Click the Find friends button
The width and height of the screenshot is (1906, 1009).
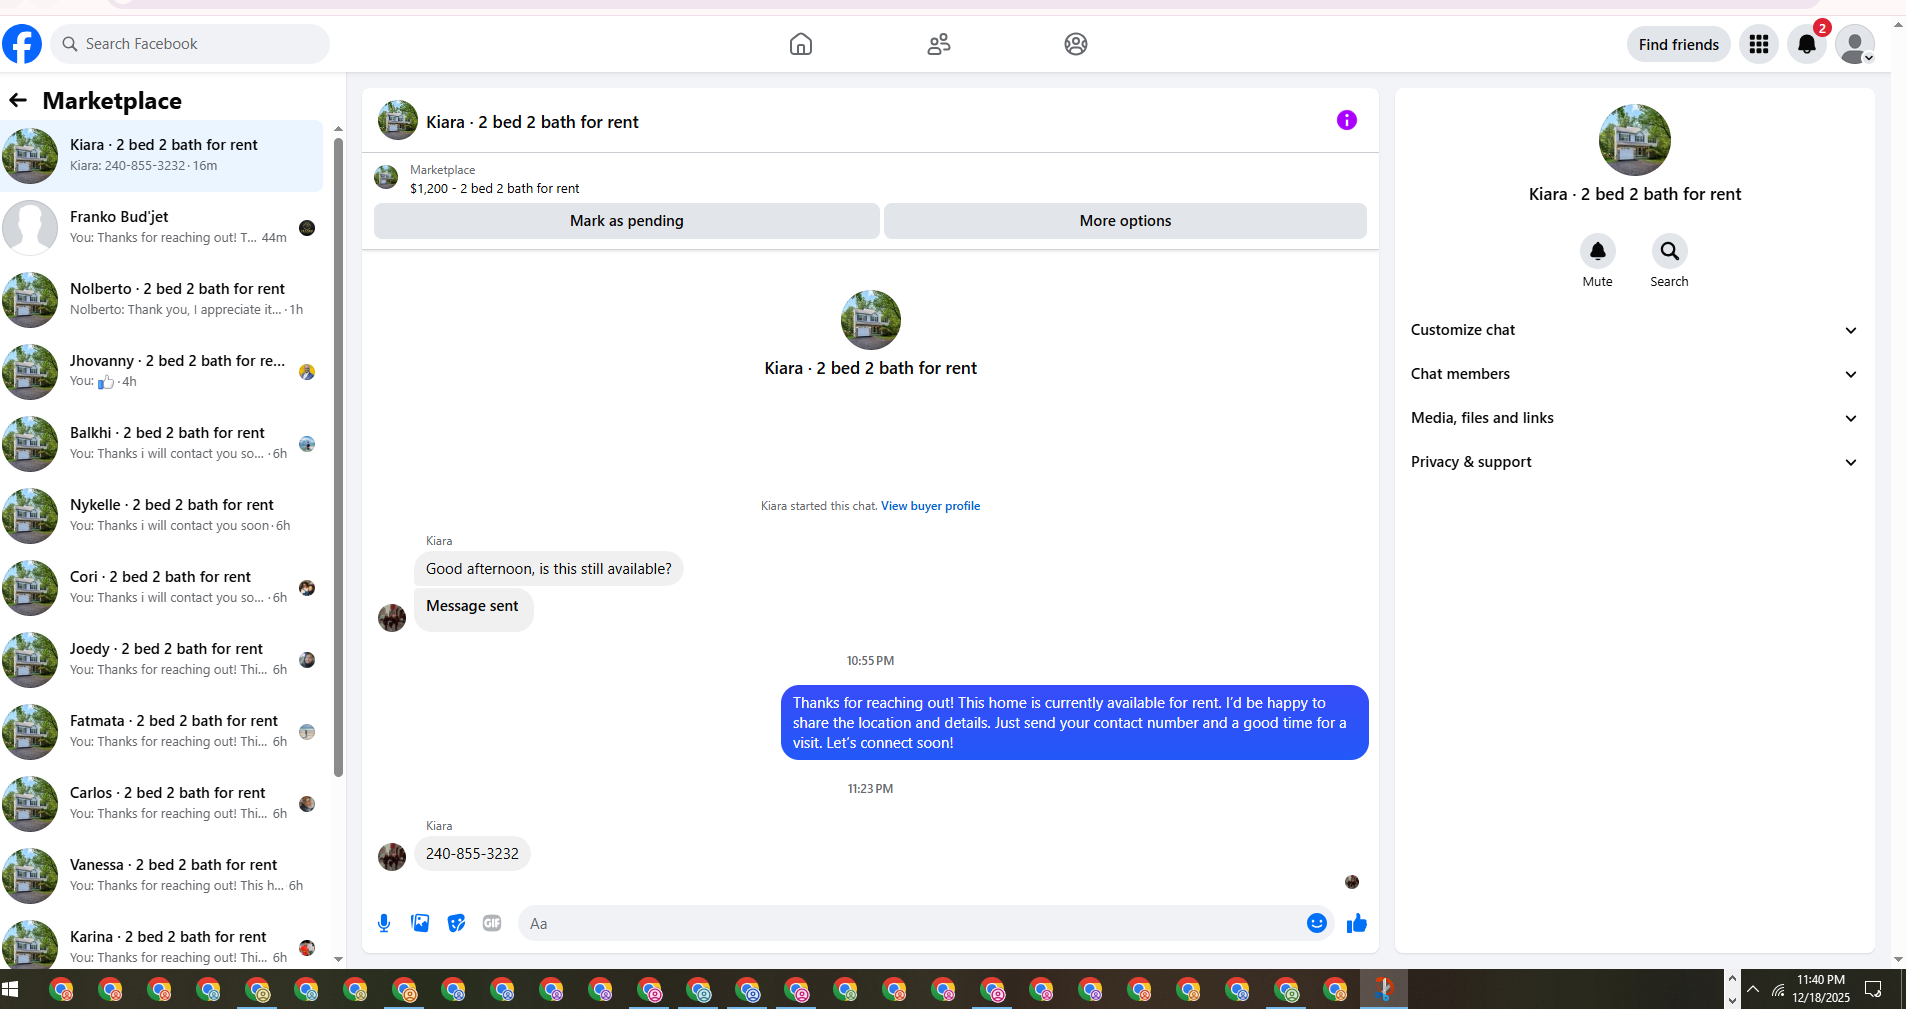[x=1679, y=44]
